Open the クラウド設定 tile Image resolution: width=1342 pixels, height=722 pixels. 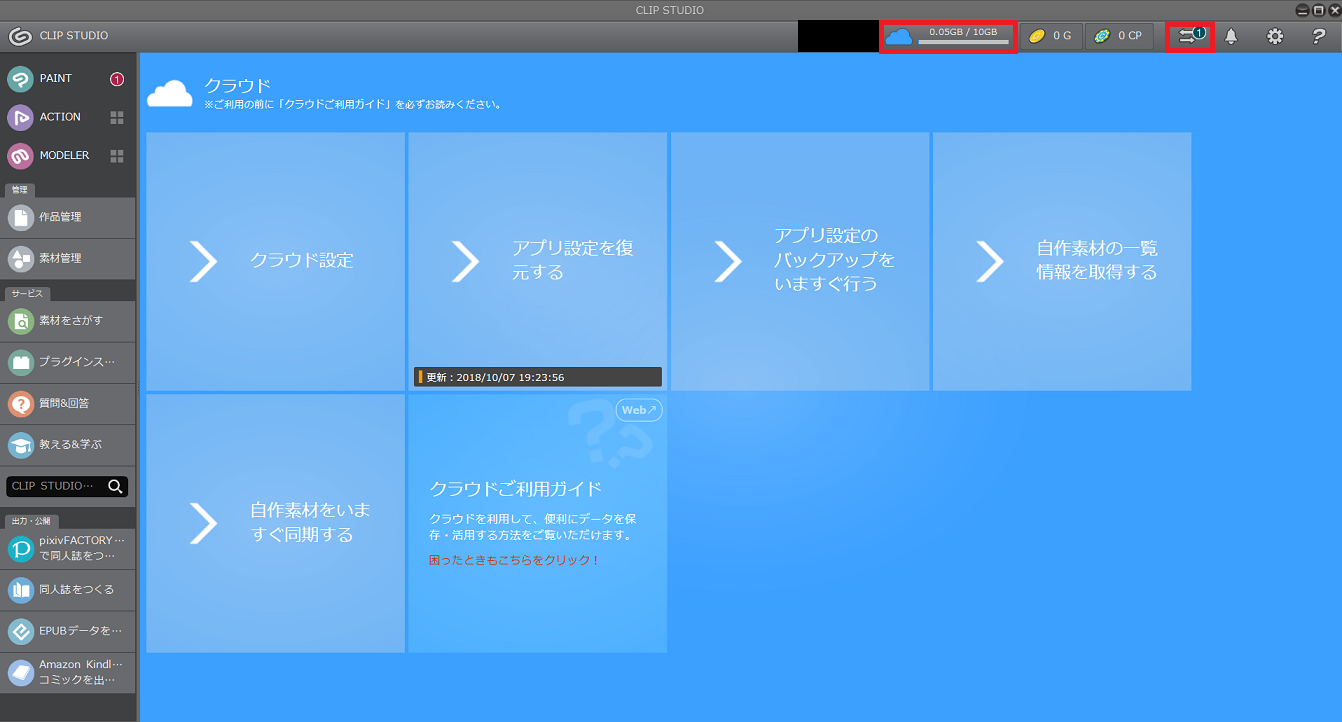click(x=276, y=261)
